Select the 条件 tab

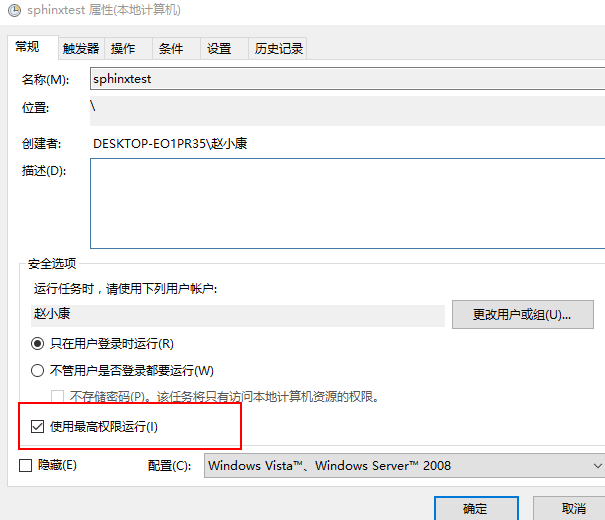[171, 48]
